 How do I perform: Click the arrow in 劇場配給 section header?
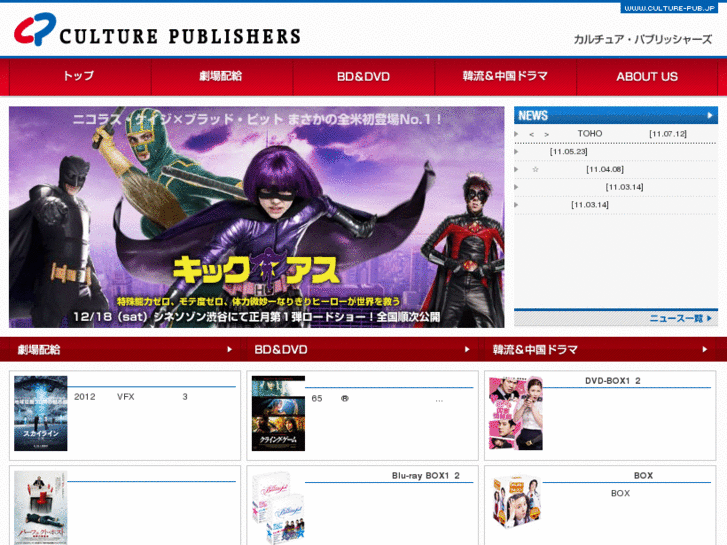(230, 349)
